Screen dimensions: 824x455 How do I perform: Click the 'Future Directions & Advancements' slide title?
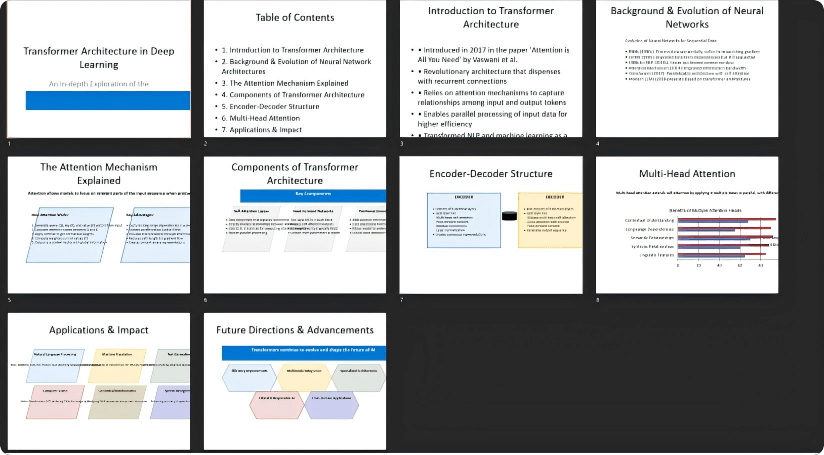[x=294, y=329]
